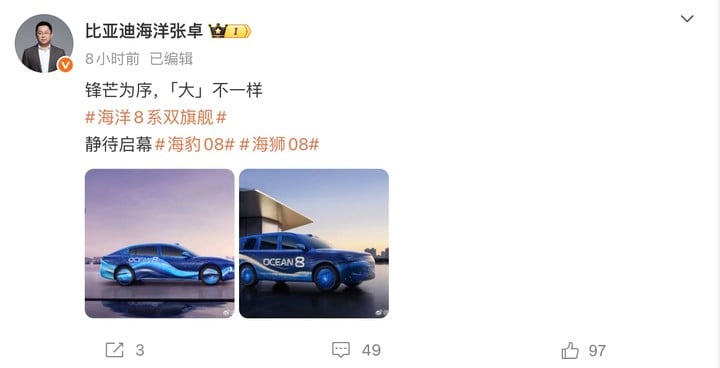Open the #海洋8系双旗舰# hashtag topic
The image size is (720, 368).
click(x=156, y=118)
